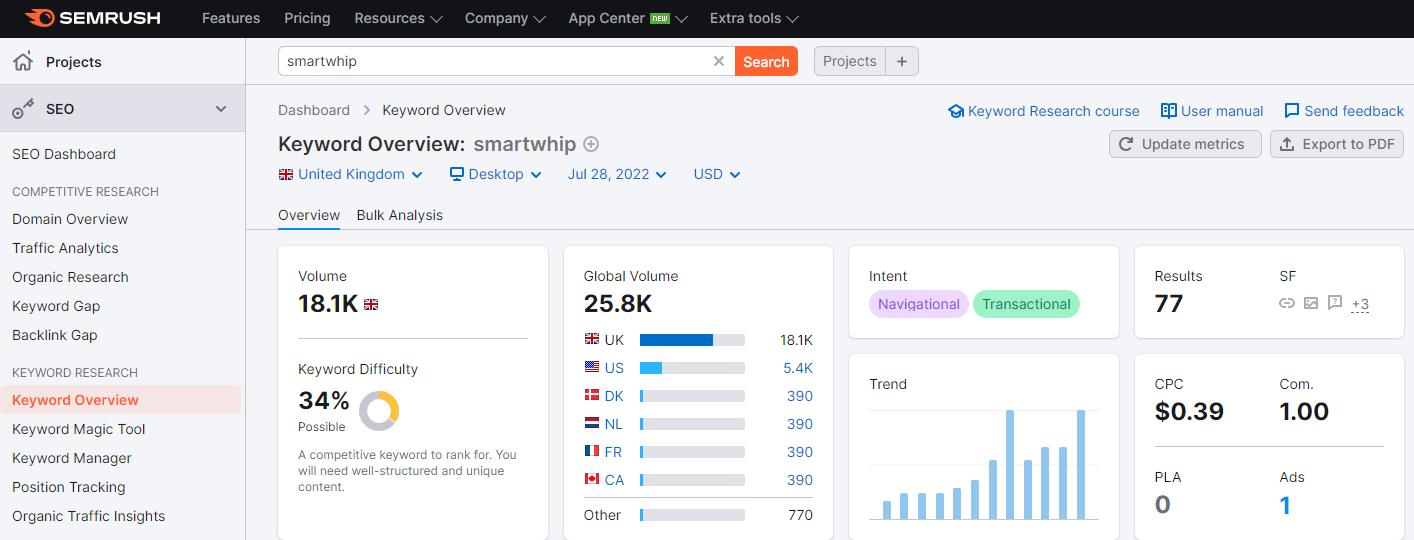Open SEO Dashboard in sidebar
Screen dimensions: 1414x540
click(64, 154)
